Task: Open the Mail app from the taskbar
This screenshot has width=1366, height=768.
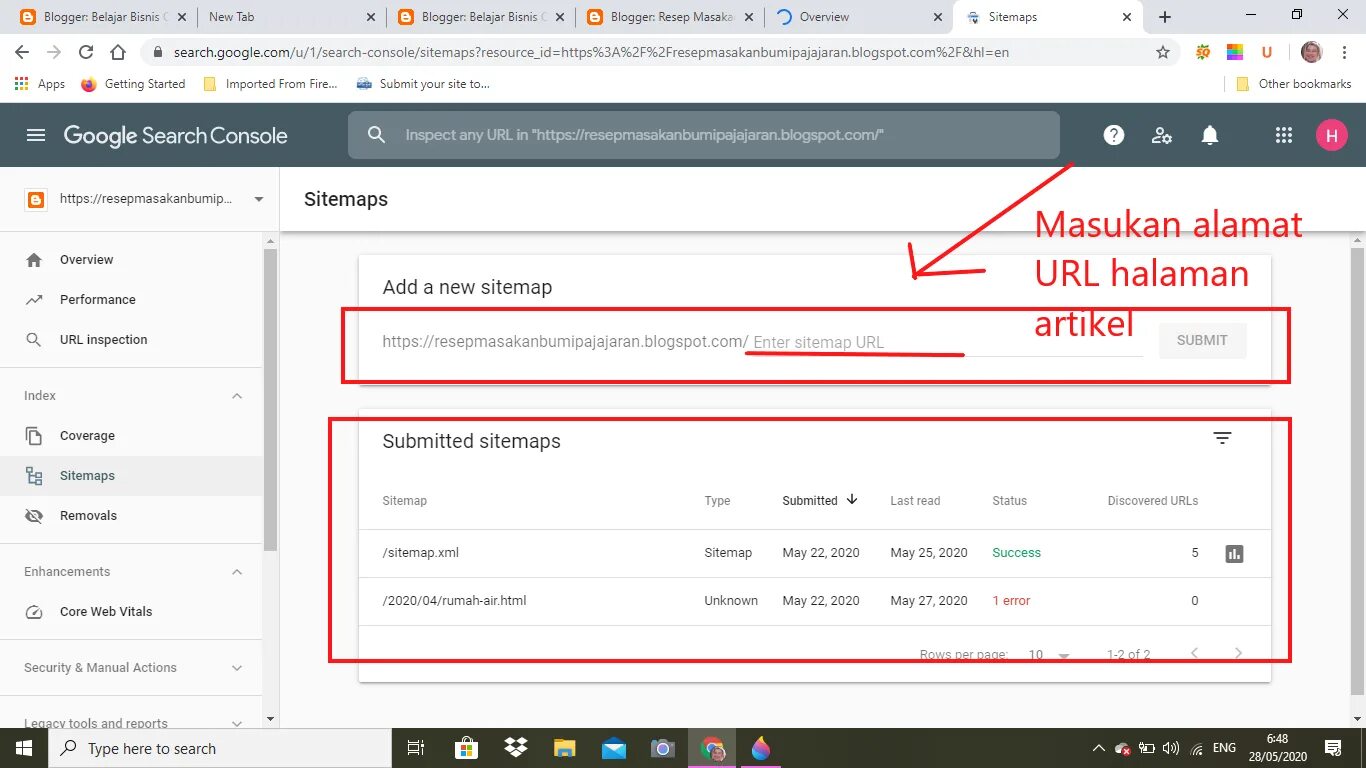Action: tap(614, 748)
